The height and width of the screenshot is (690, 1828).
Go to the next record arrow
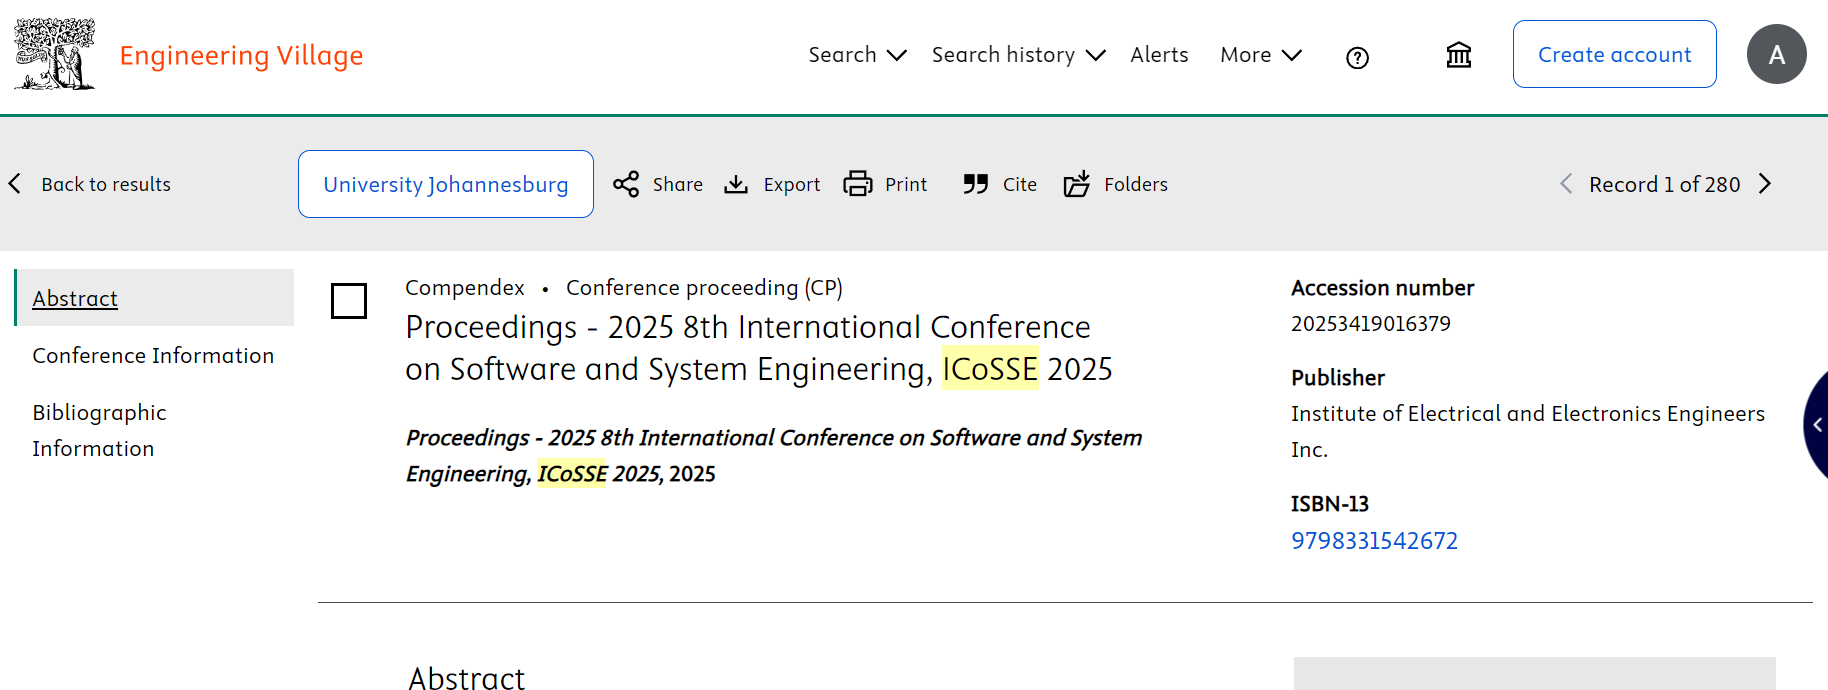click(x=1765, y=184)
